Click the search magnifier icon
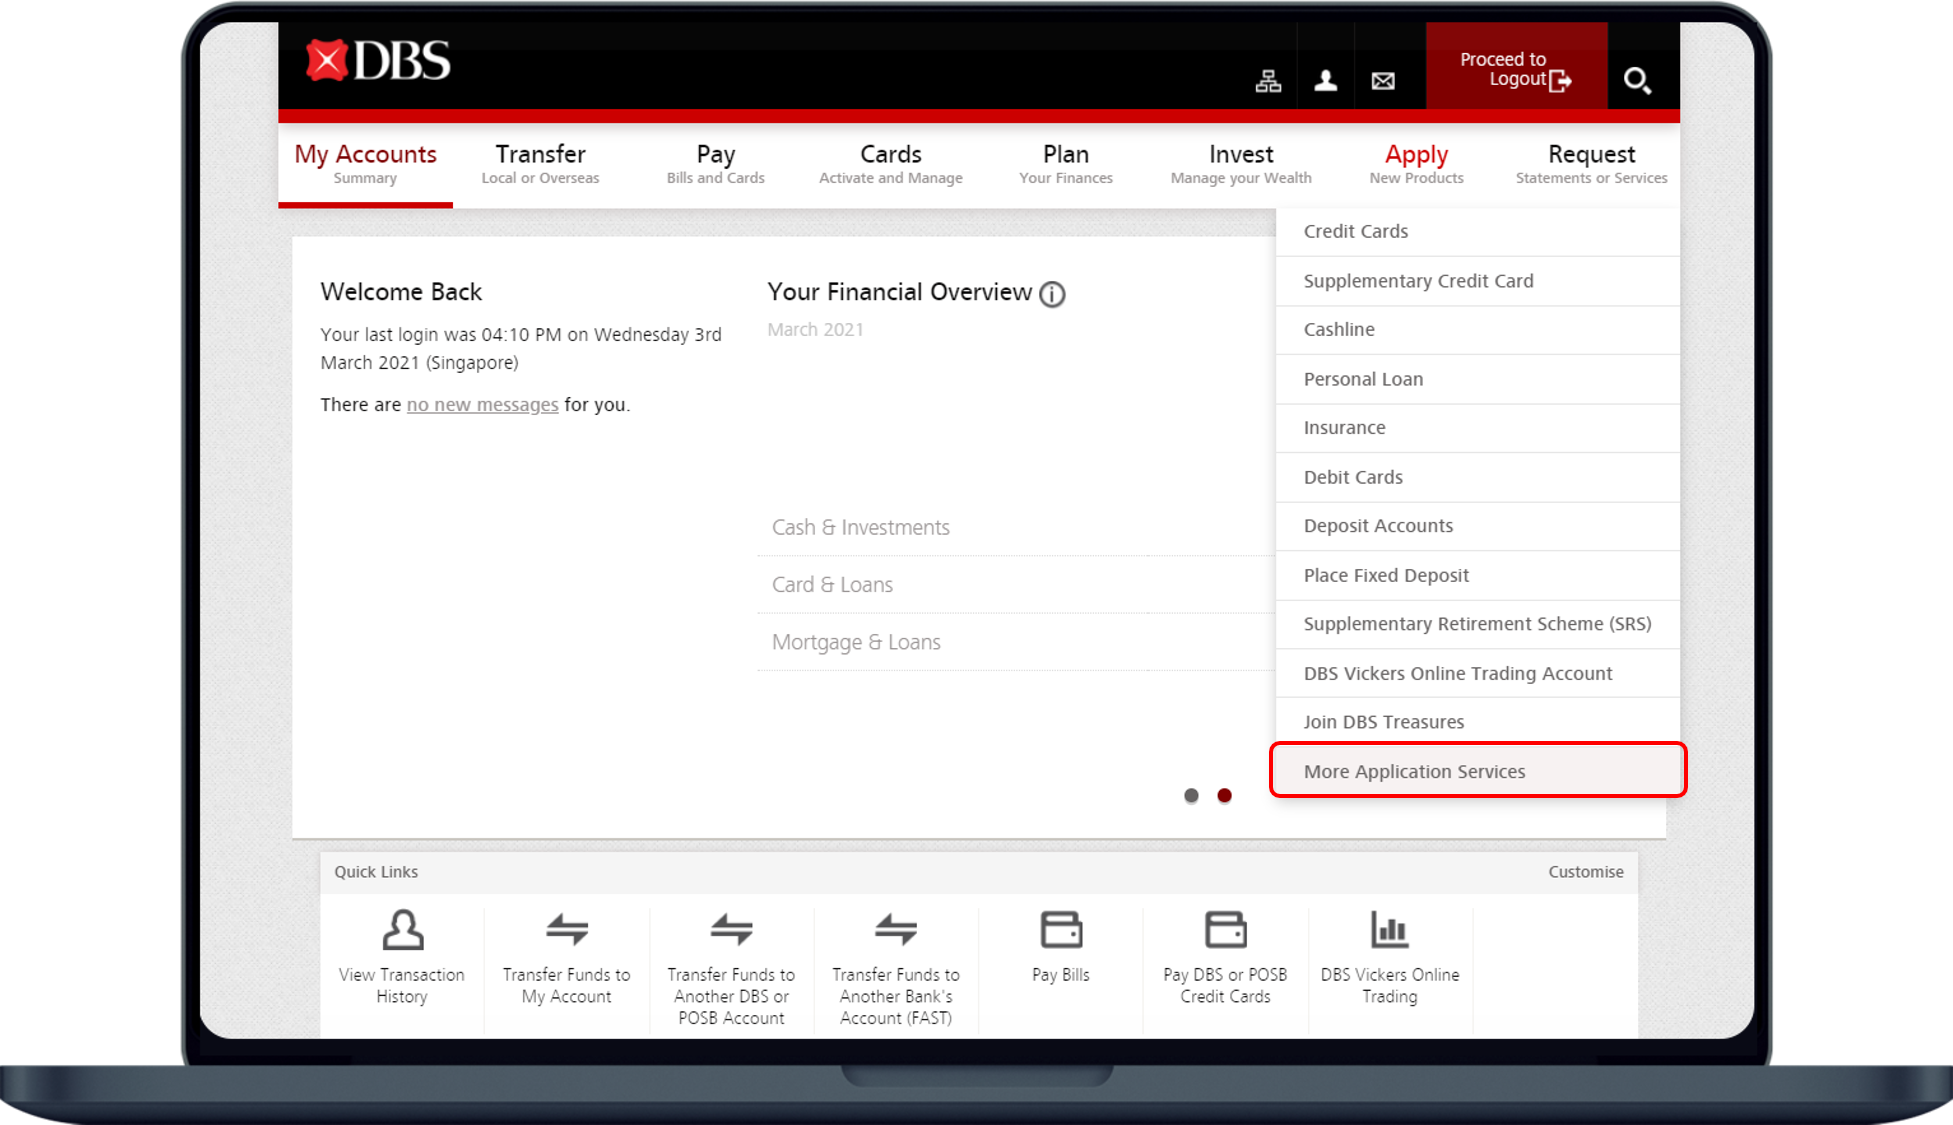This screenshot has width=1953, height=1125. pos(1637,80)
